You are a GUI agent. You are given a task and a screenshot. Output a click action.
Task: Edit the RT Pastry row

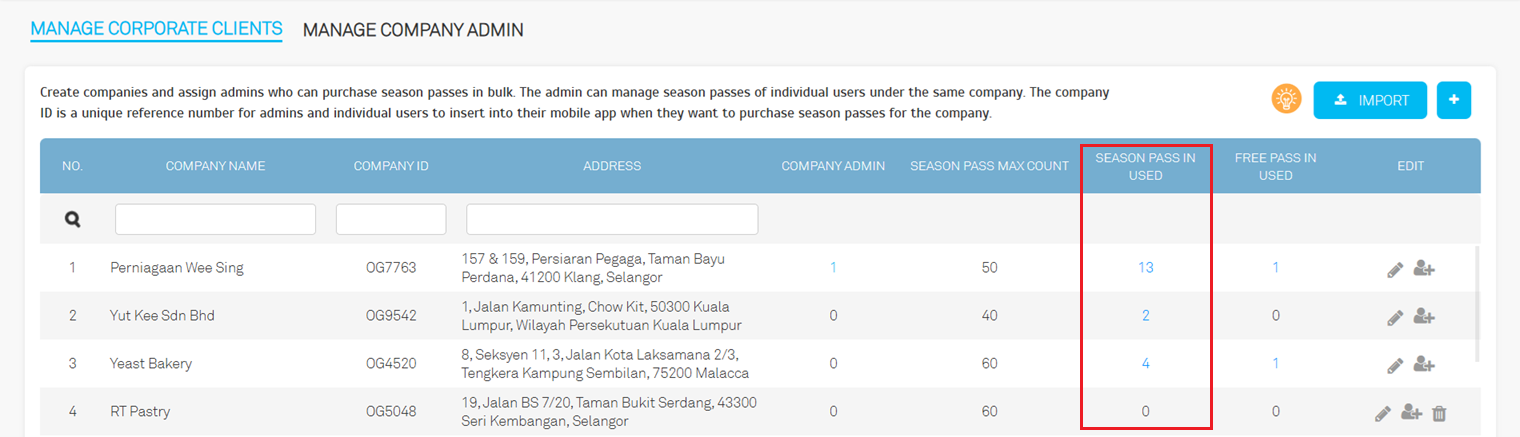coord(1383,412)
